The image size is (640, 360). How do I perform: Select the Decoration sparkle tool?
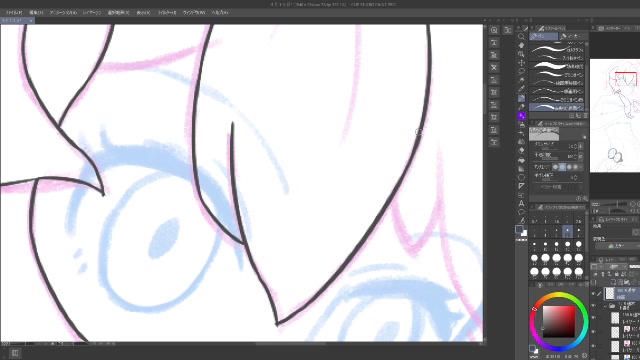click(521, 133)
